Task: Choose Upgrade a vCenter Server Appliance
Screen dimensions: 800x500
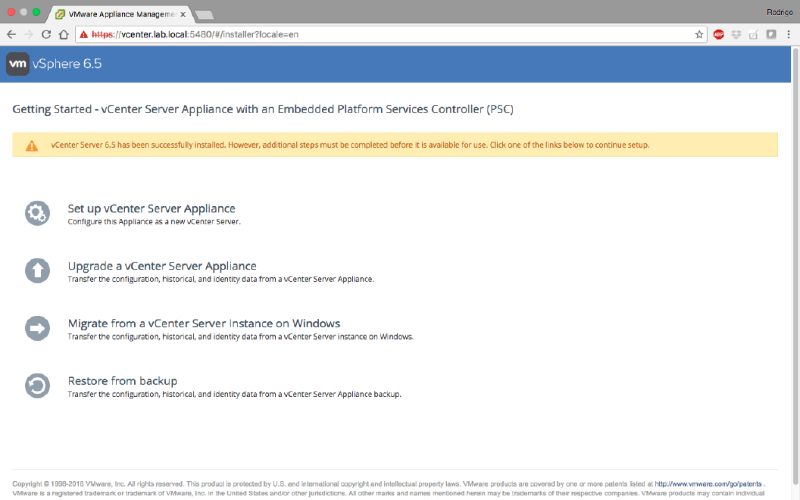Action: click(x=162, y=266)
